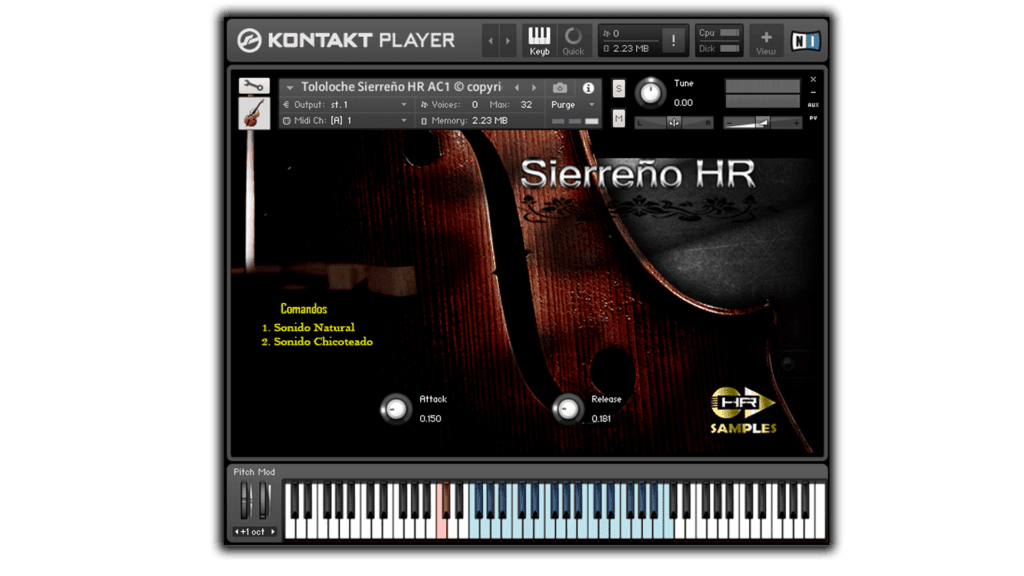This screenshot has height=576, width=1024.
Task: Shift keyboard octave down with left arrow
Action: (236, 532)
